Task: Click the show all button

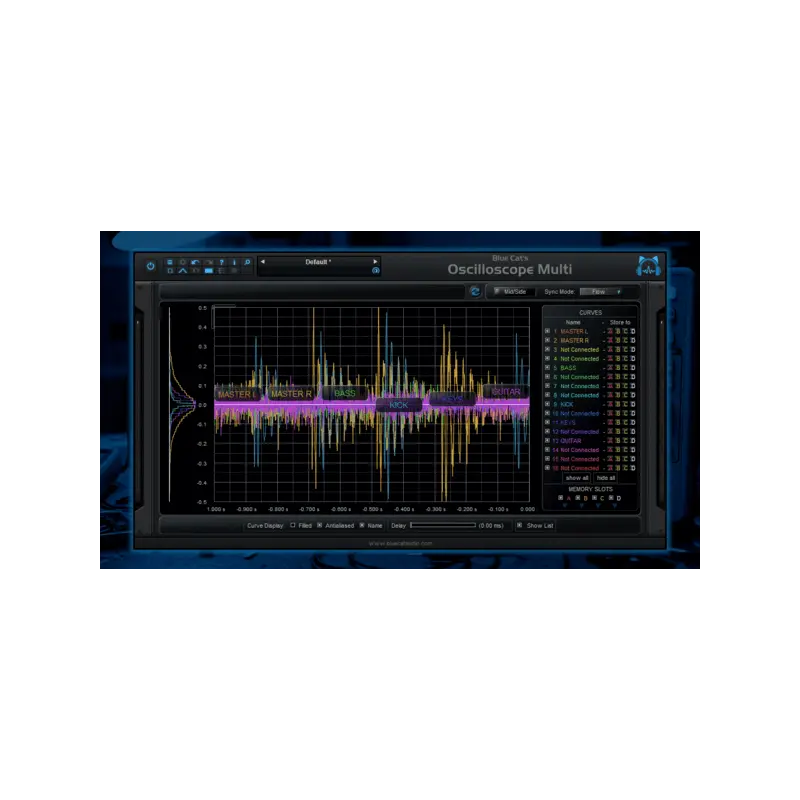Action: click(x=577, y=478)
